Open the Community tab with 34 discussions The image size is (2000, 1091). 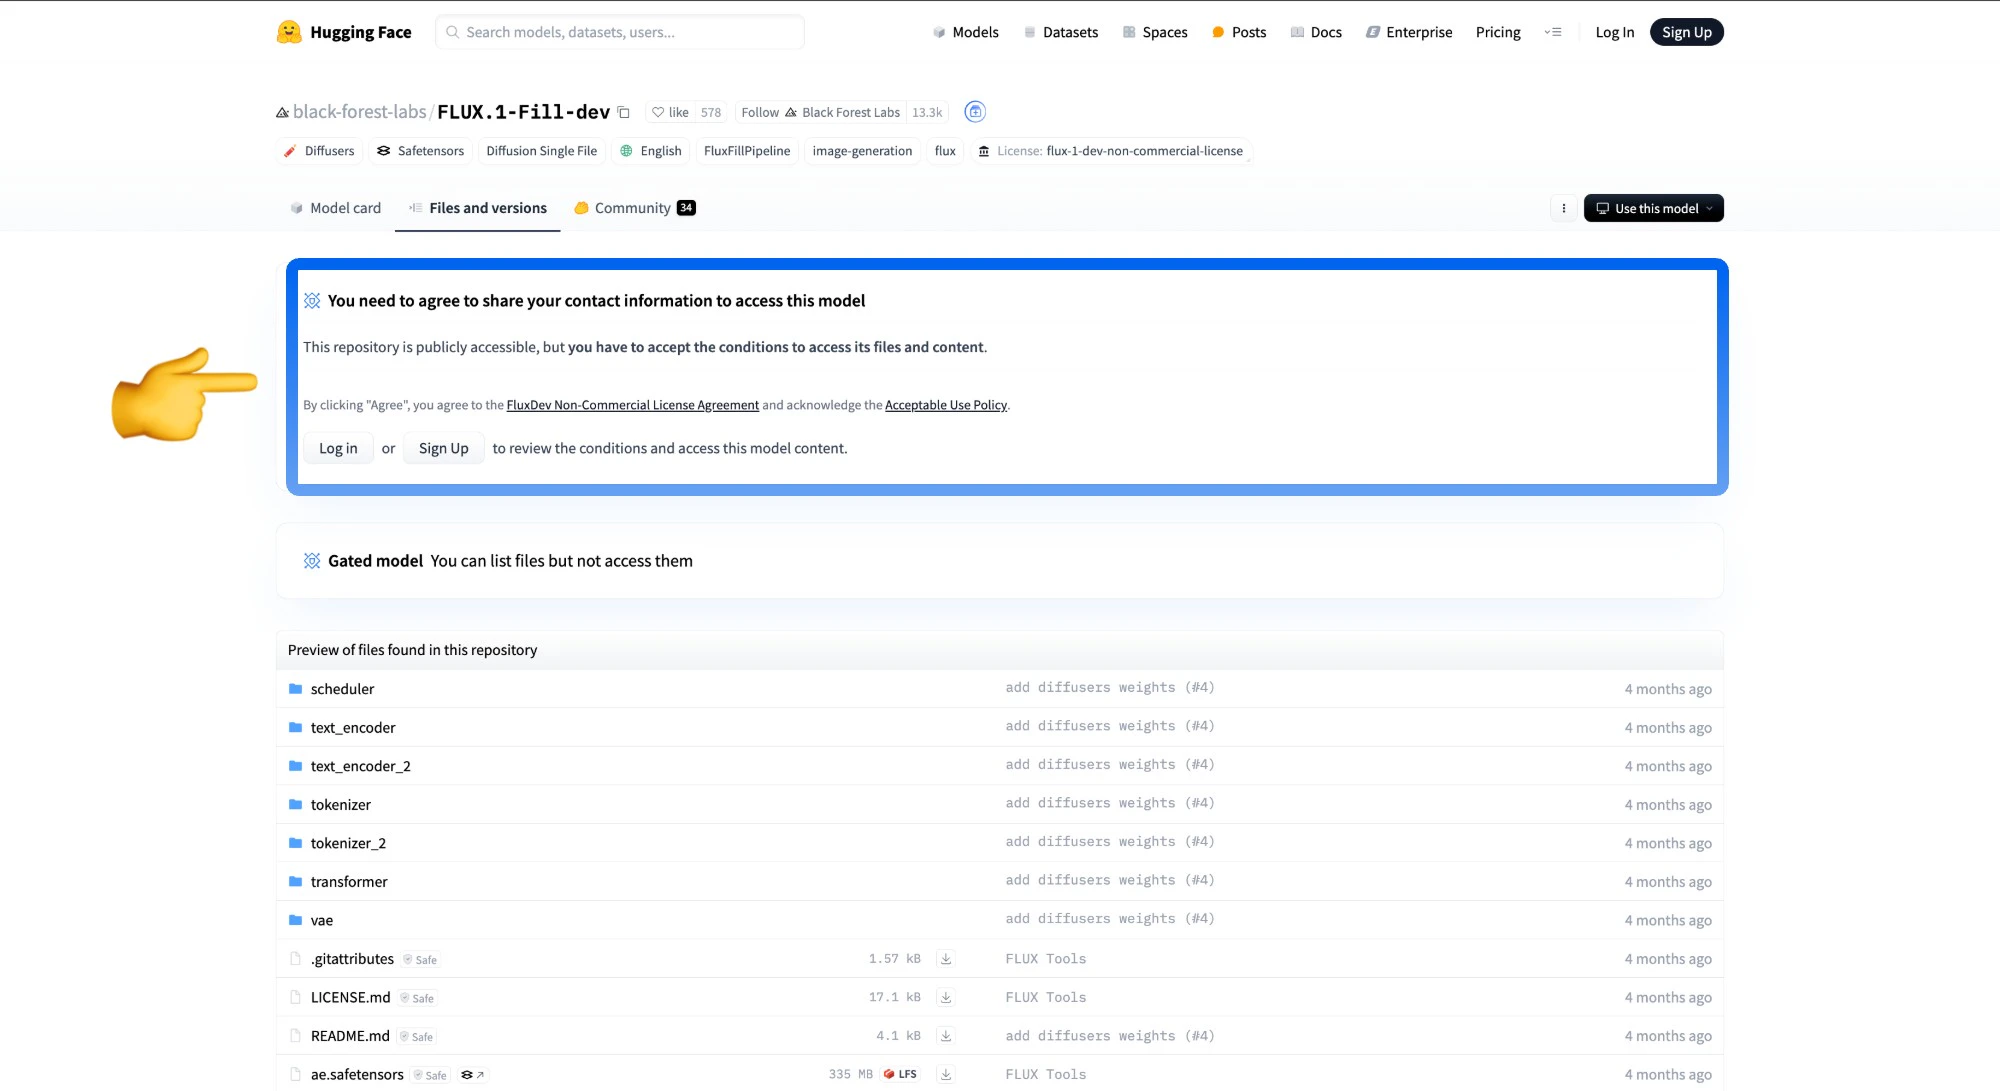point(632,208)
